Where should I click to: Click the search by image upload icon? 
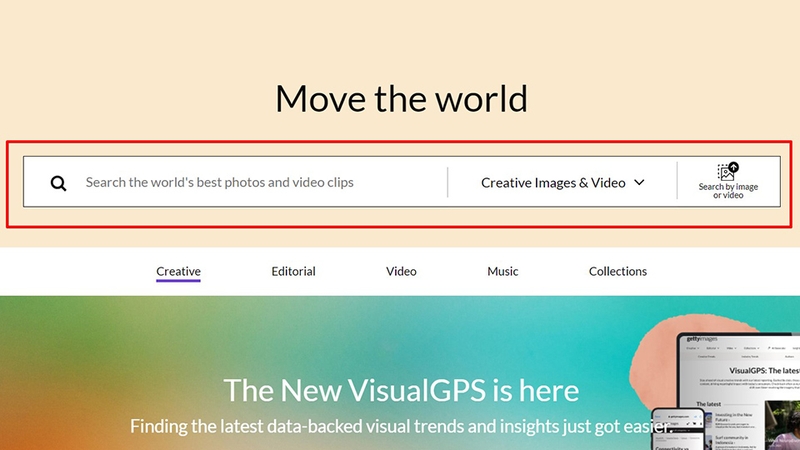[x=728, y=172]
